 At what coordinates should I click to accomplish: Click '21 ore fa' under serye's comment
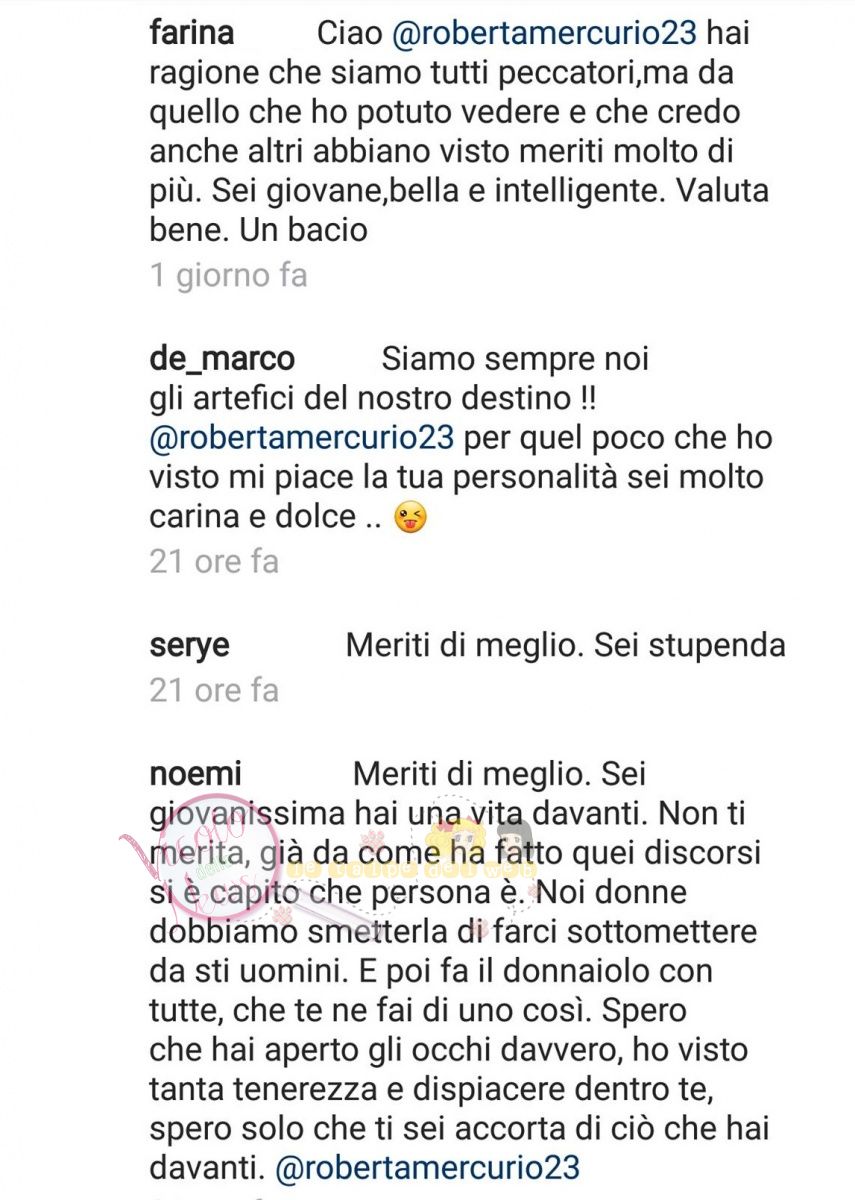[214, 690]
